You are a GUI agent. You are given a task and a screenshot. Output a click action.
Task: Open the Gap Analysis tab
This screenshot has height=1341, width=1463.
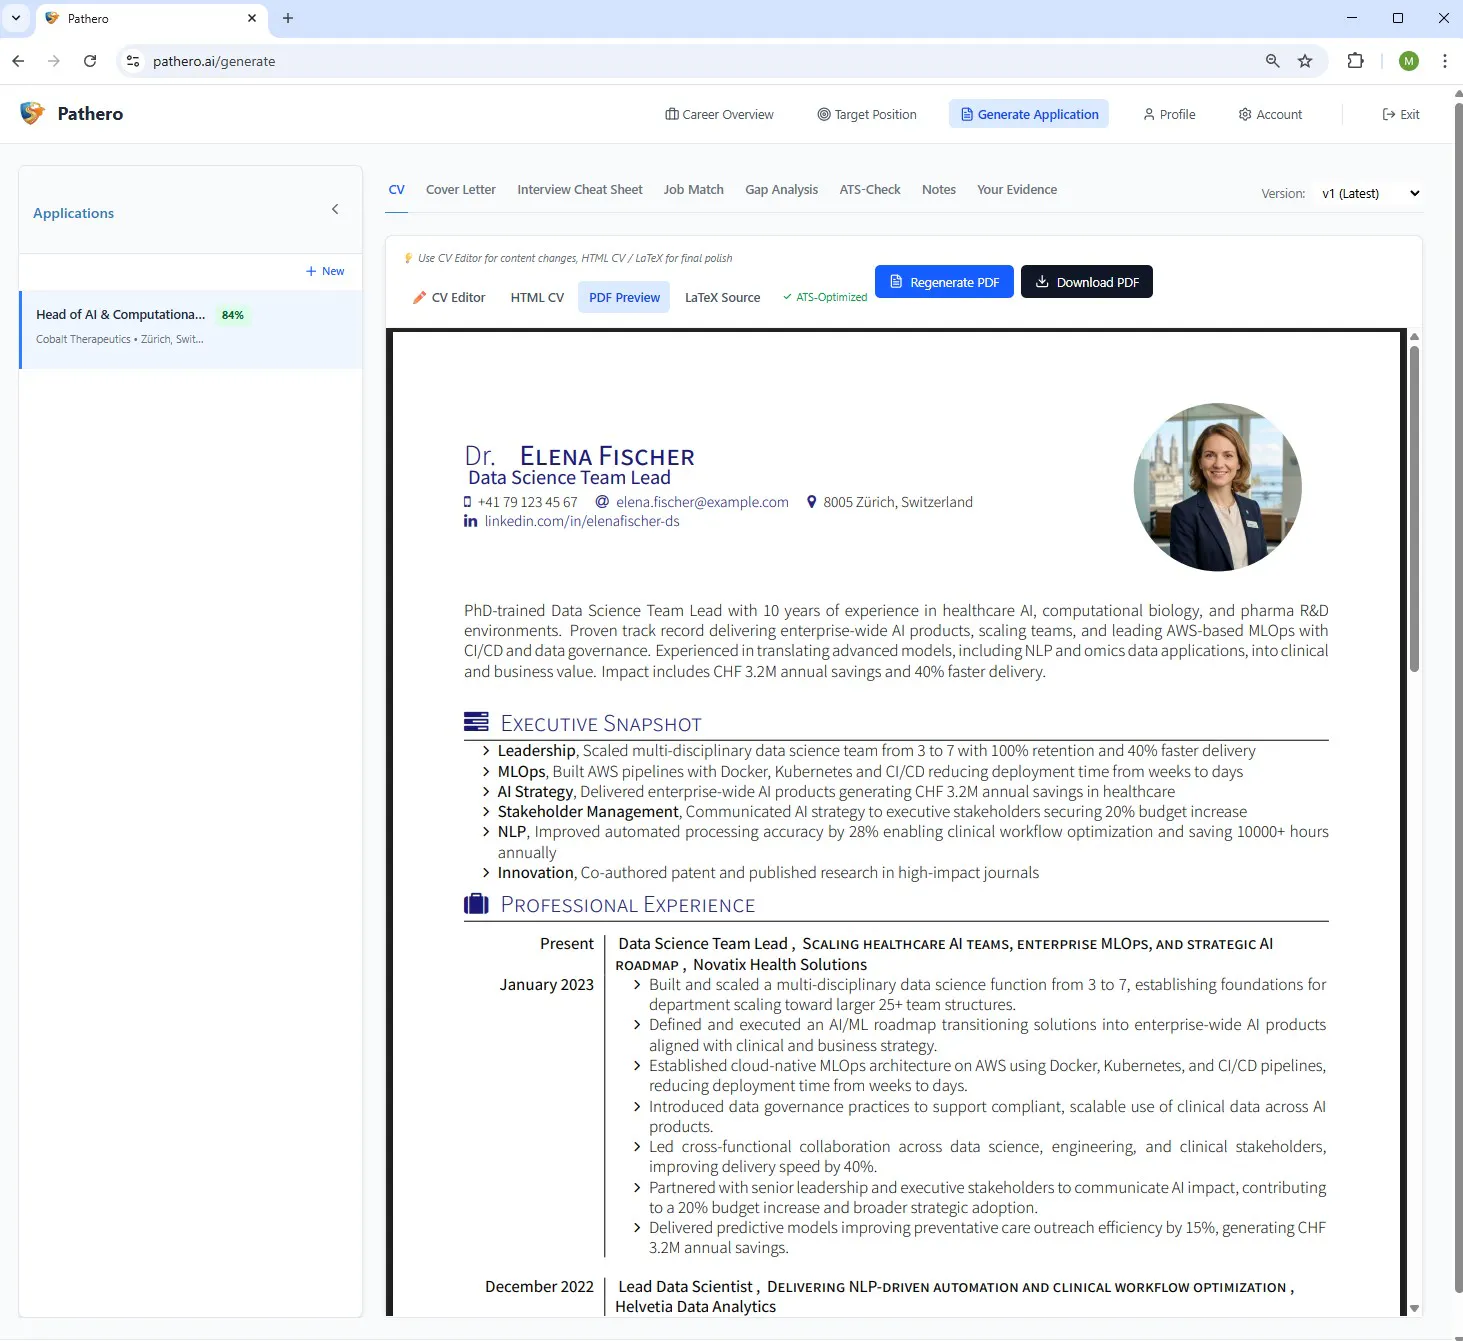781,190
